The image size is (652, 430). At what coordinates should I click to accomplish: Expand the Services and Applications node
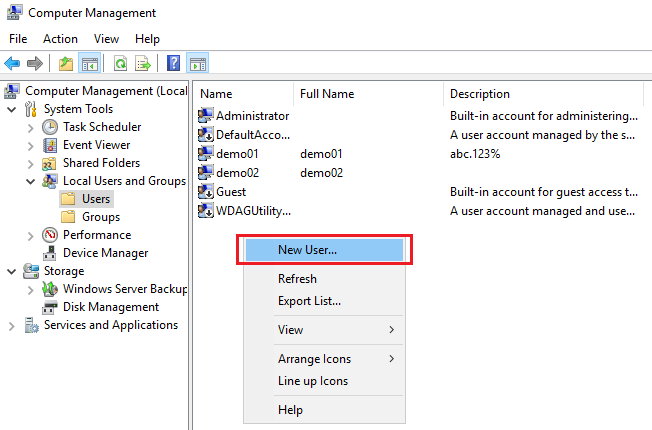pyautogui.click(x=12, y=326)
